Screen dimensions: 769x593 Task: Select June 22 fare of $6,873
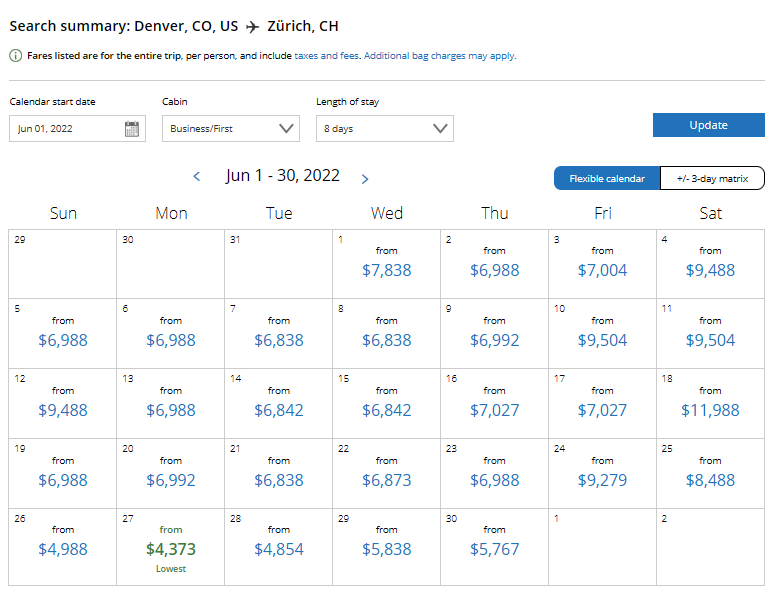[x=386, y=480]
